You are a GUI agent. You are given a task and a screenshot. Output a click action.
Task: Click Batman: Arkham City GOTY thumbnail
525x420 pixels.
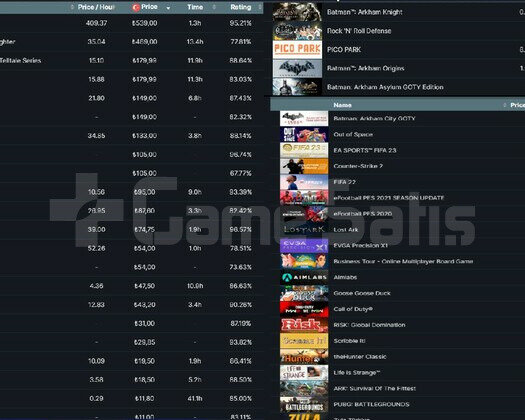pyautogui.click(x=304, y=119)
